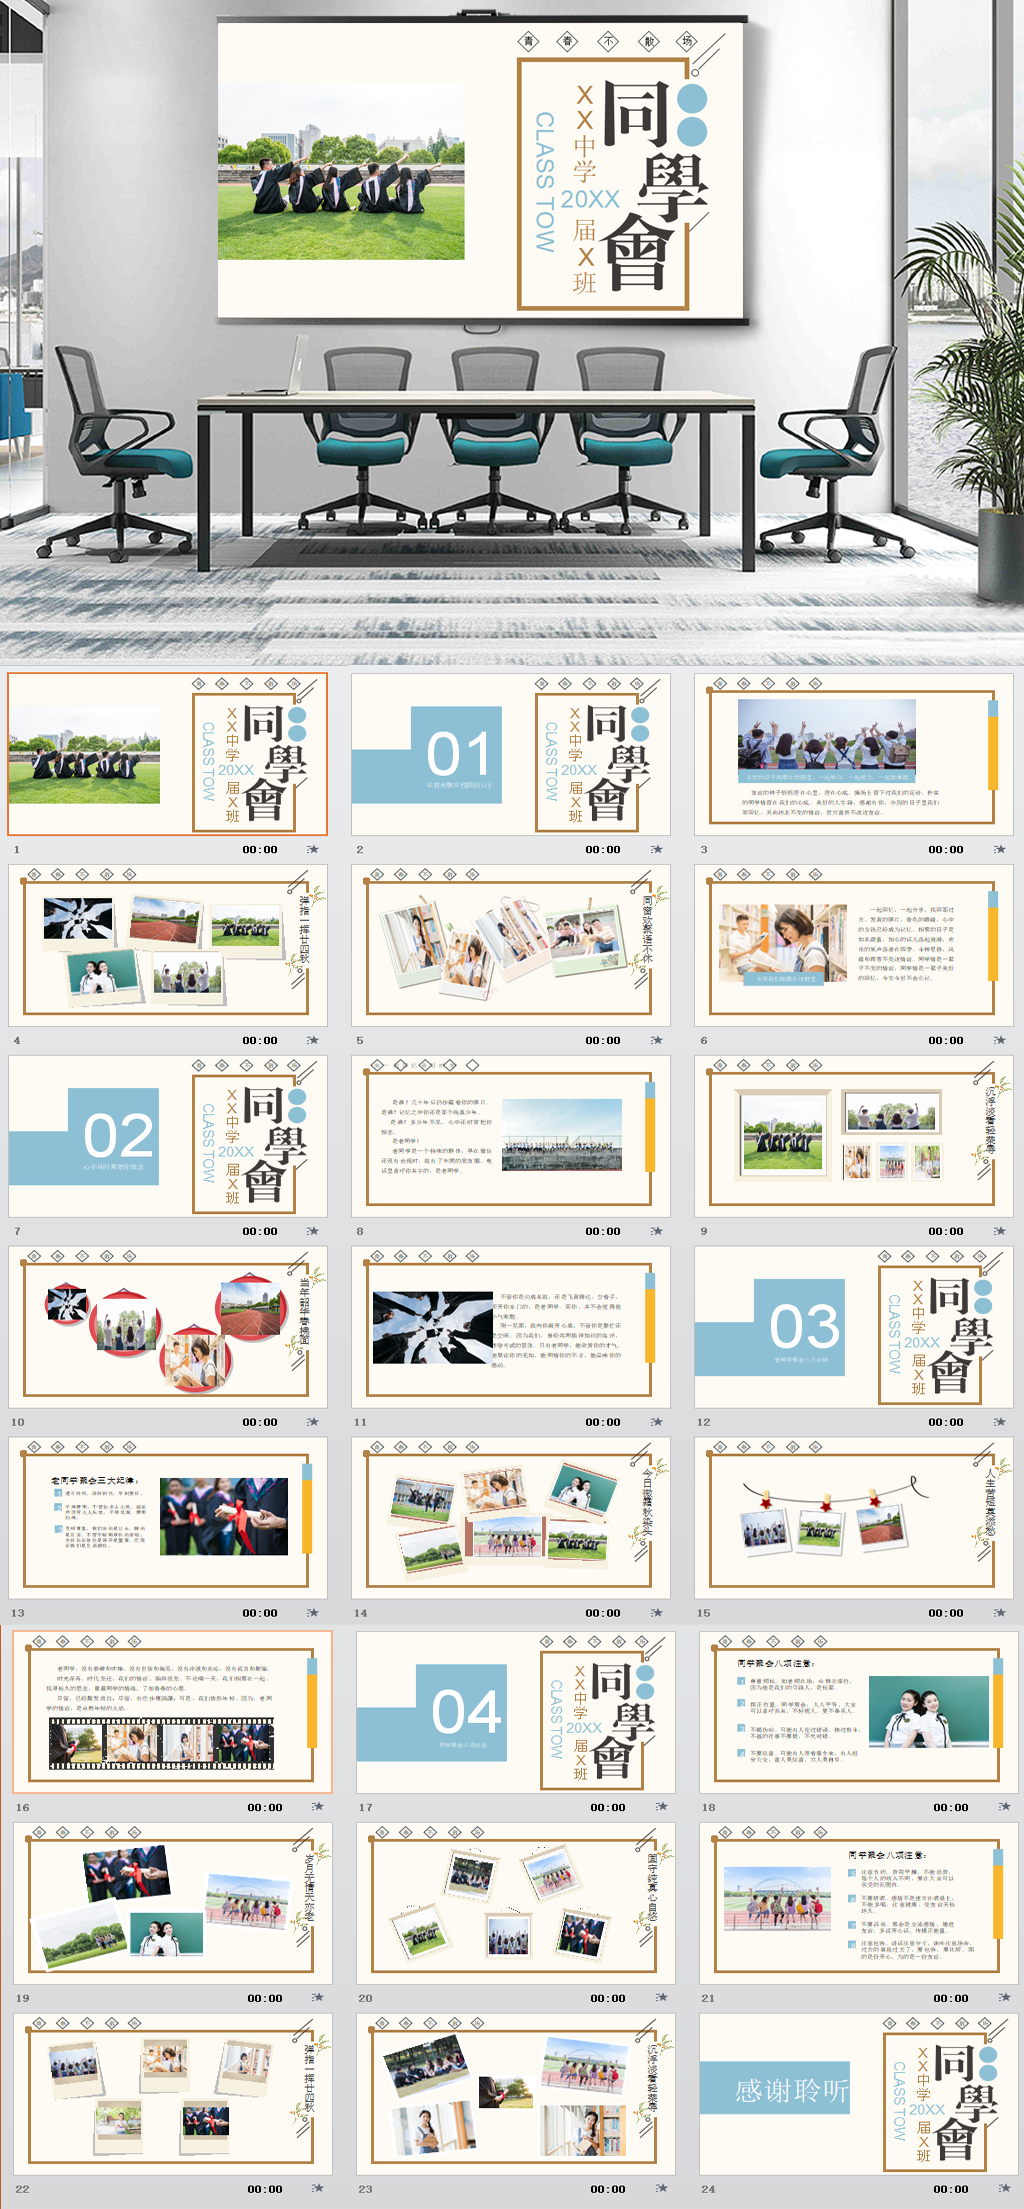The width and height of the screenshot is (1024, 2209).
Task: Select slide 12 section 03 thumbnail
Action: pyautogui.click(x=854, y=1327)
